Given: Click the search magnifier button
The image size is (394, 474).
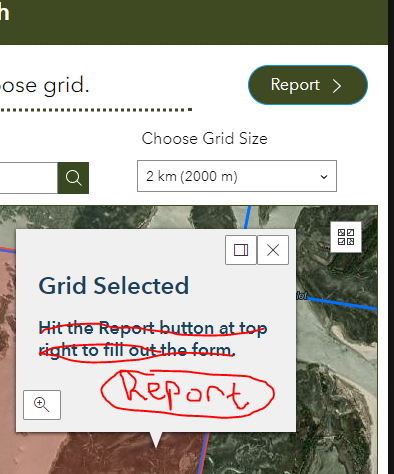Looking at the screenshot, I should point(73,178).
